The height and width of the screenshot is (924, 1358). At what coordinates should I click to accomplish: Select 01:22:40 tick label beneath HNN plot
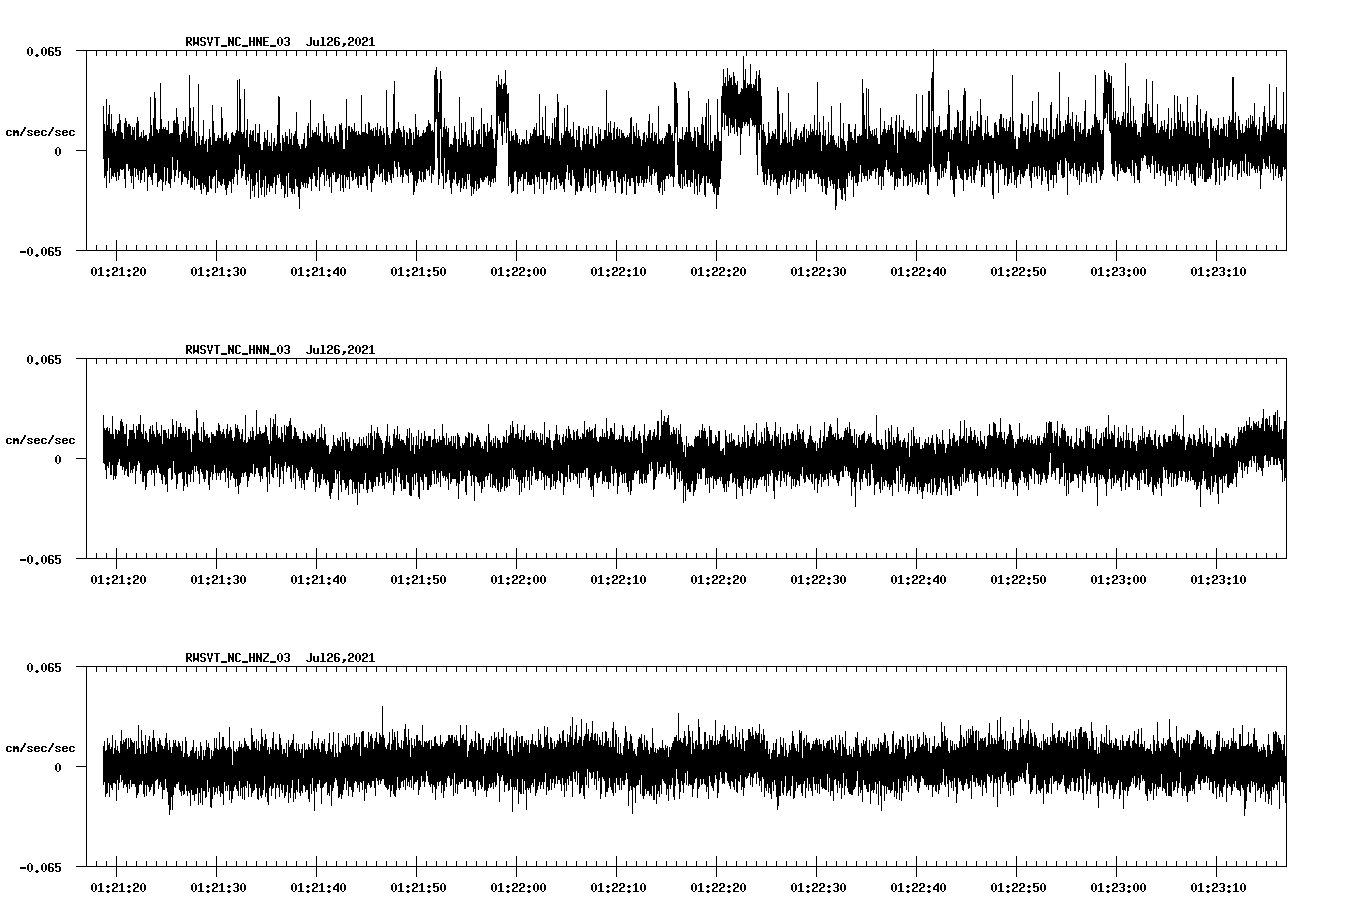click(918, 580)
